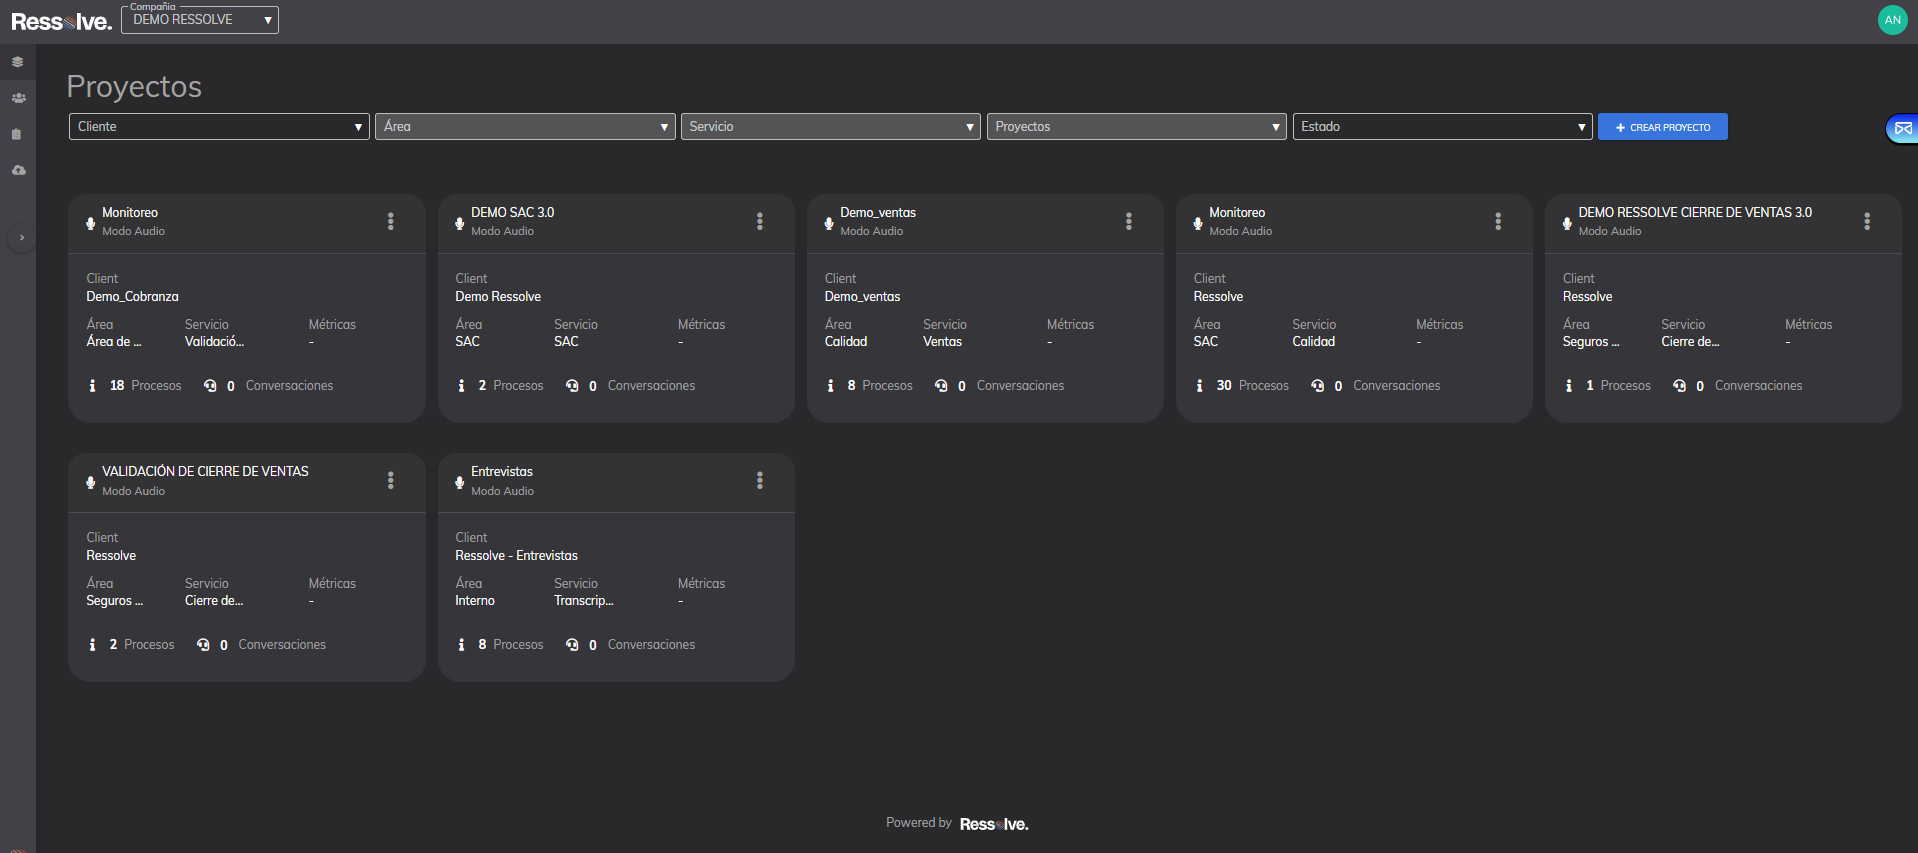
Task: Click conversations icon on Demo_ventas card
Action: [941, 386]
